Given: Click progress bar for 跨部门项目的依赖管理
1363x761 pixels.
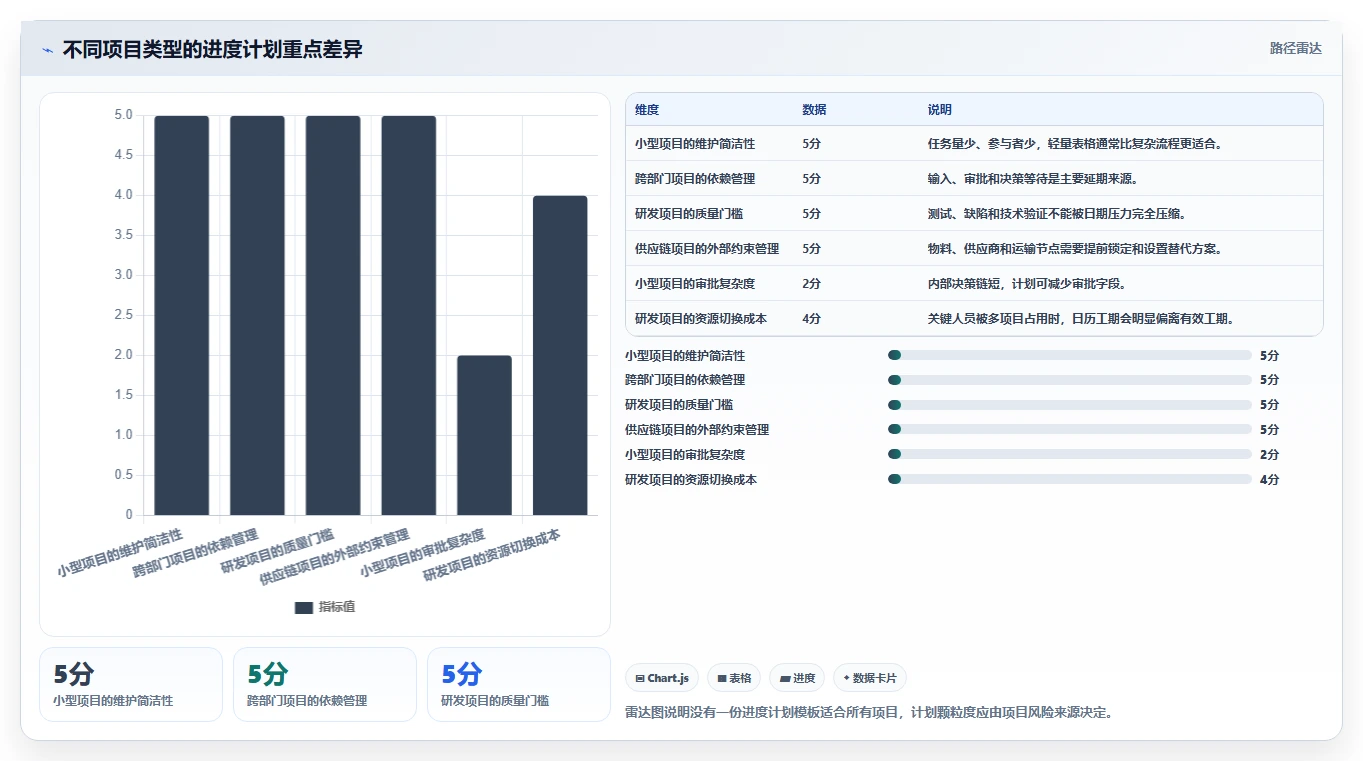Looking at the screenshot, I should click(1069, 380).
